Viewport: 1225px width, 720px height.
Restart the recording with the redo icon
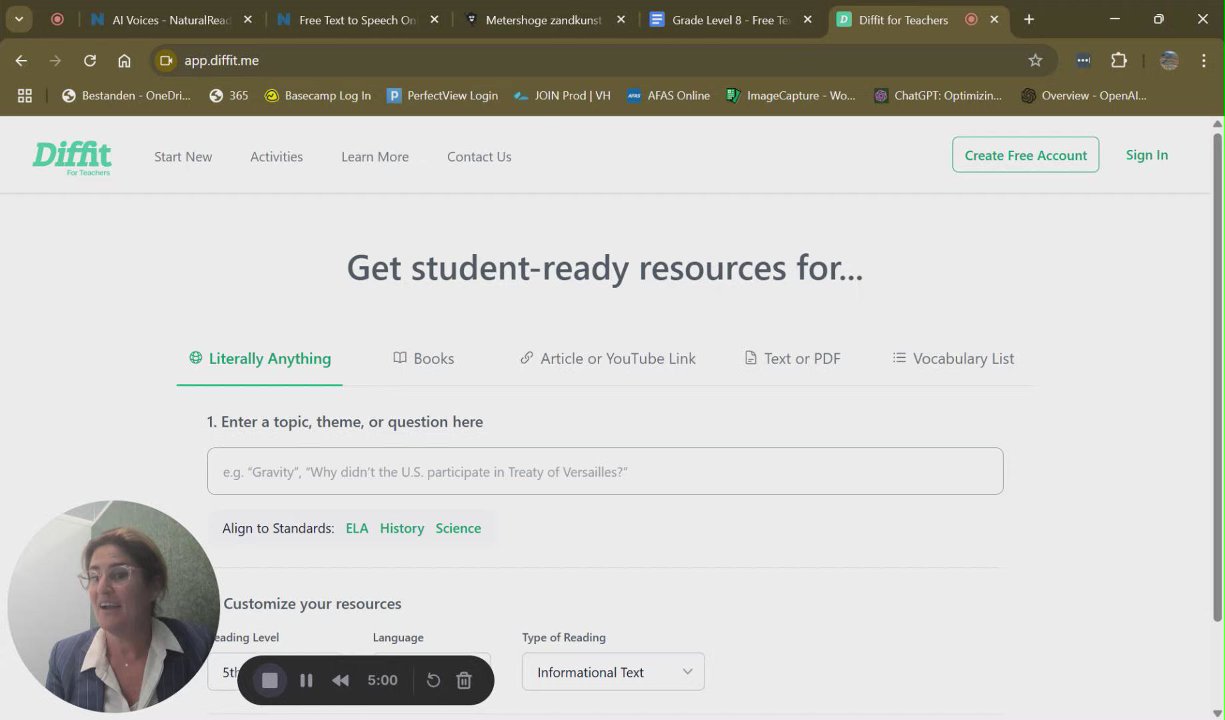pyautogui.click(x=433, y=680)
